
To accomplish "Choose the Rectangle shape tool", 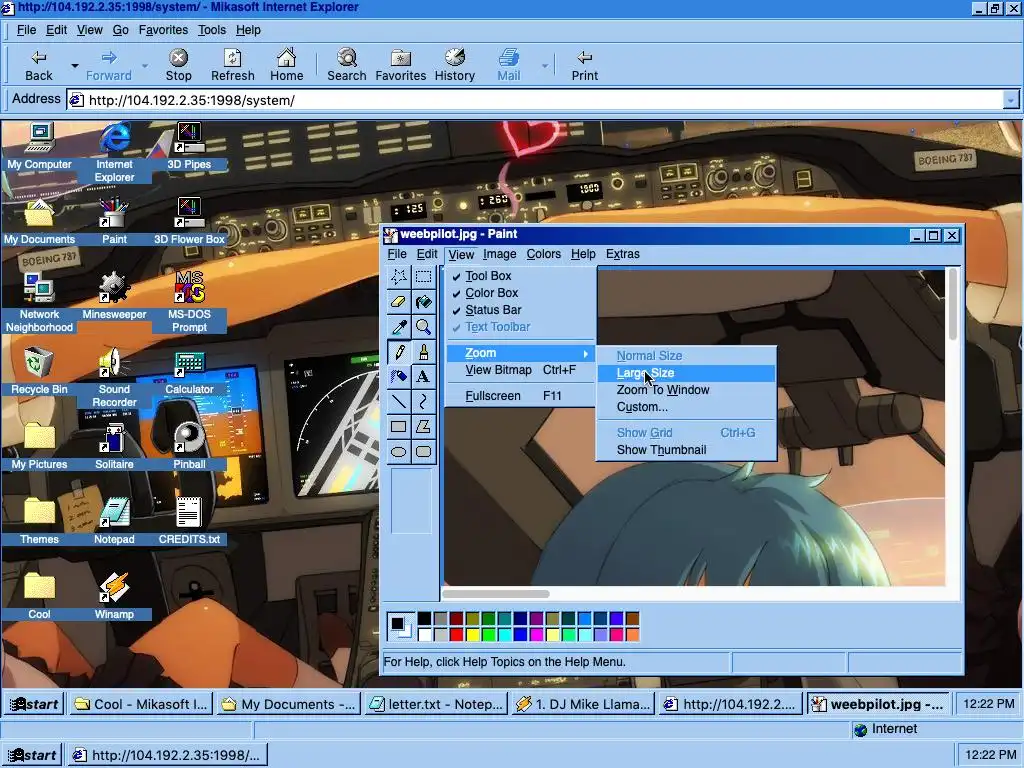I will (398, 426).
